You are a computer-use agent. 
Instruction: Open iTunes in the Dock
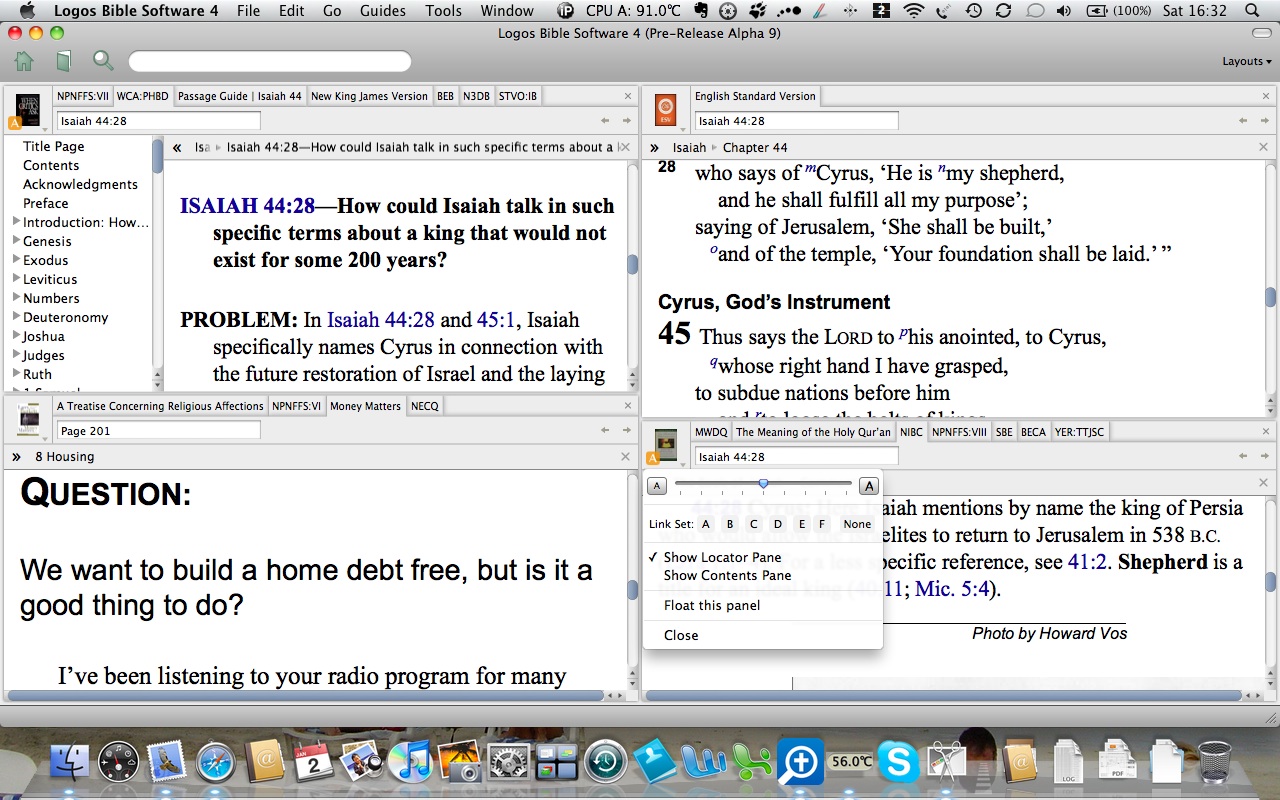409,763
